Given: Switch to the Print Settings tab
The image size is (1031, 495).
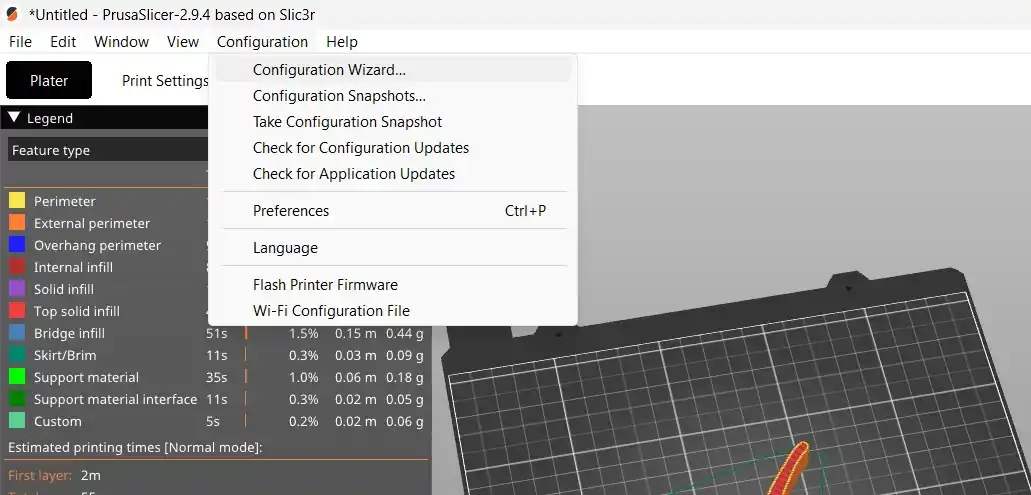Looking at the screenshot, I should pyautogui.click(x=165, y=81).
